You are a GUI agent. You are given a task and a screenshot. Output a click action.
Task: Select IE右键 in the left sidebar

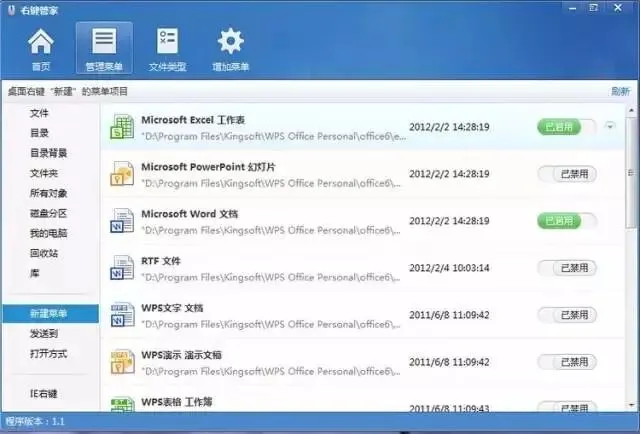pyautogui.click(x=44, y=394)
